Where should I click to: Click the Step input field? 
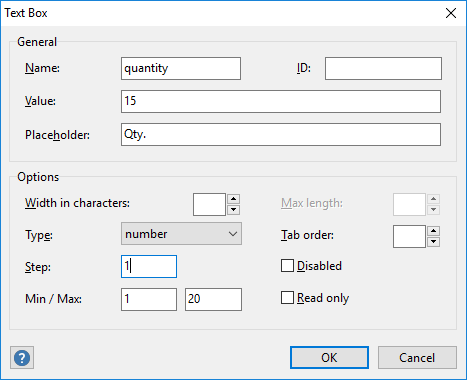pyautogui.click(x=149, y=266)
